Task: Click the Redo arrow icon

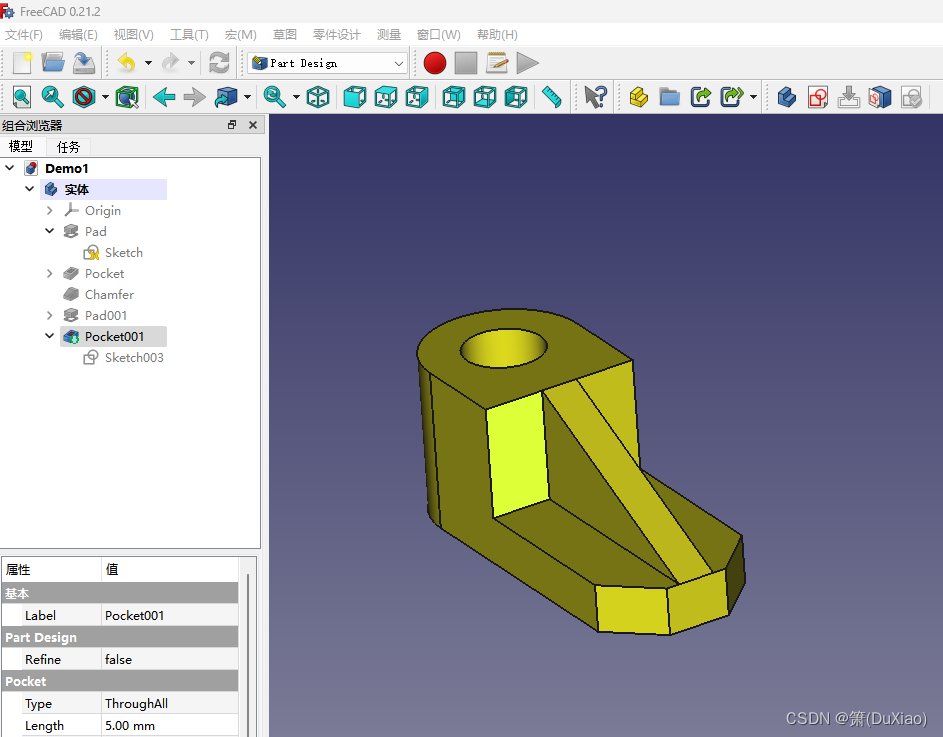Action: point(171,63)
